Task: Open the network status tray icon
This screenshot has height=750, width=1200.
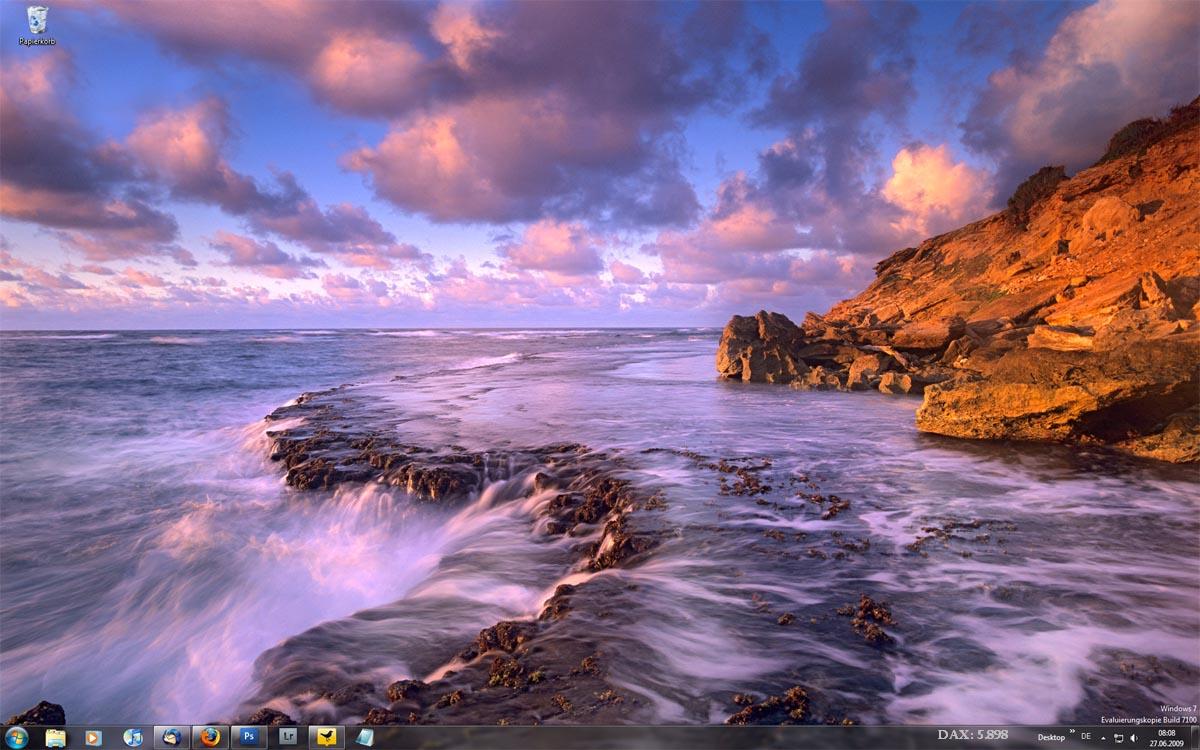Action: 1119,738
